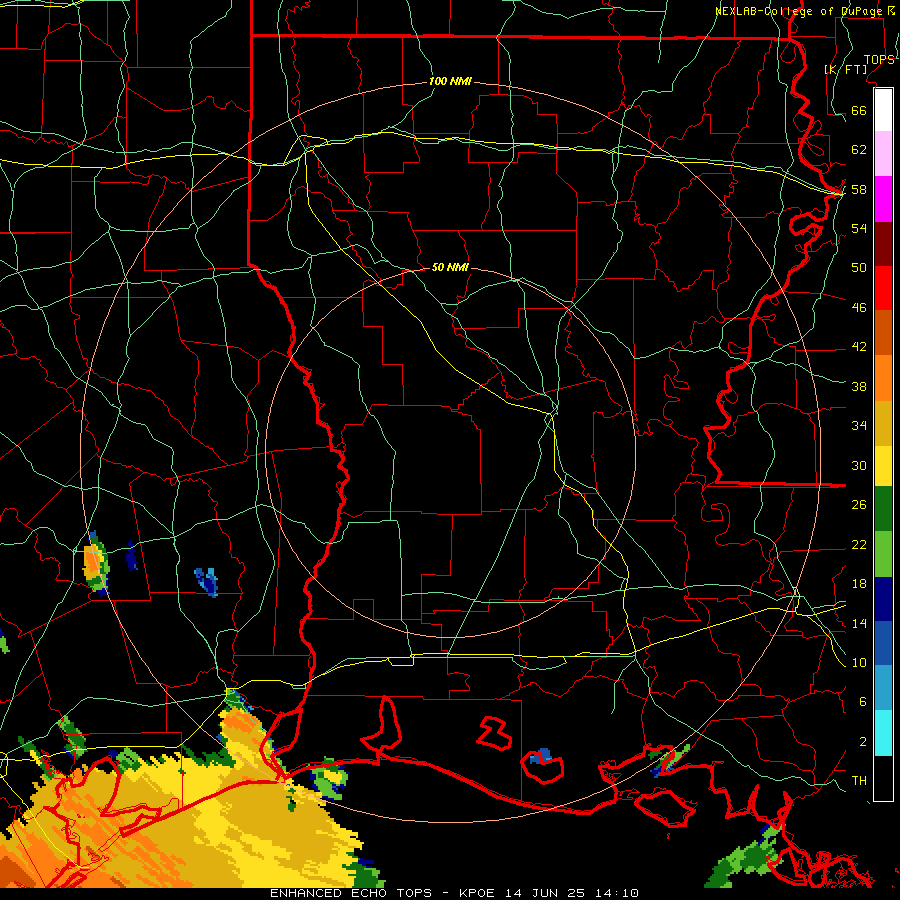
Task: Select the light green swatch in the legend
Action: [883, 554]
